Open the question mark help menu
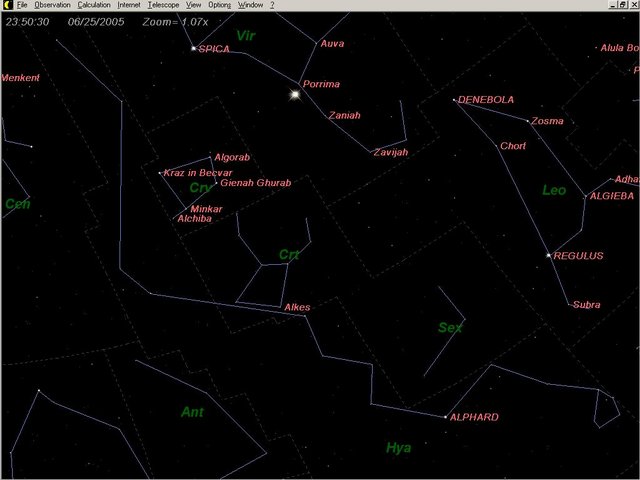This screenshot has height=480, width=640. 272,5
